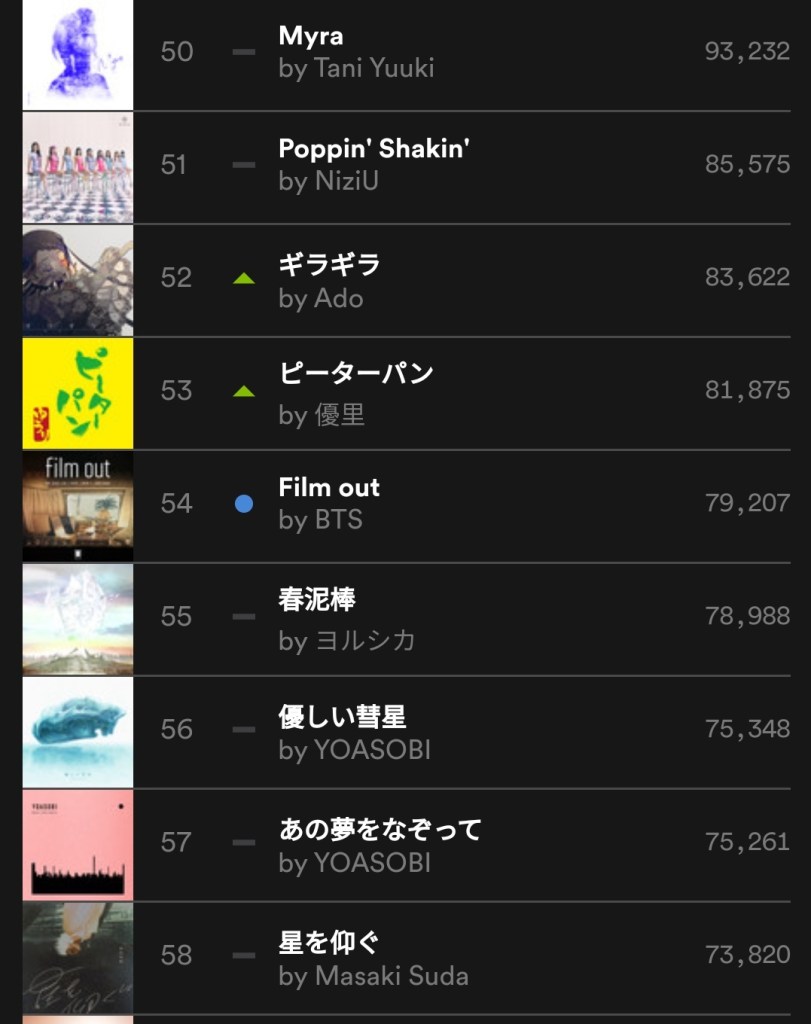
Task: Click the stream count 79,207
Action: click(747, 503)
